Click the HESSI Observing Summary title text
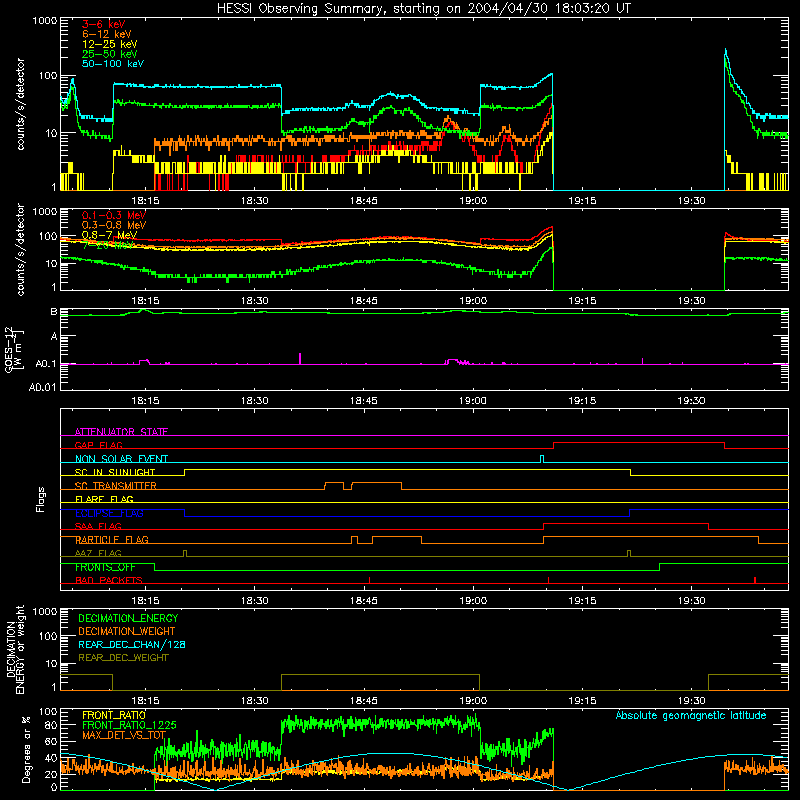800x800 pixels. [x=423, y=9]
